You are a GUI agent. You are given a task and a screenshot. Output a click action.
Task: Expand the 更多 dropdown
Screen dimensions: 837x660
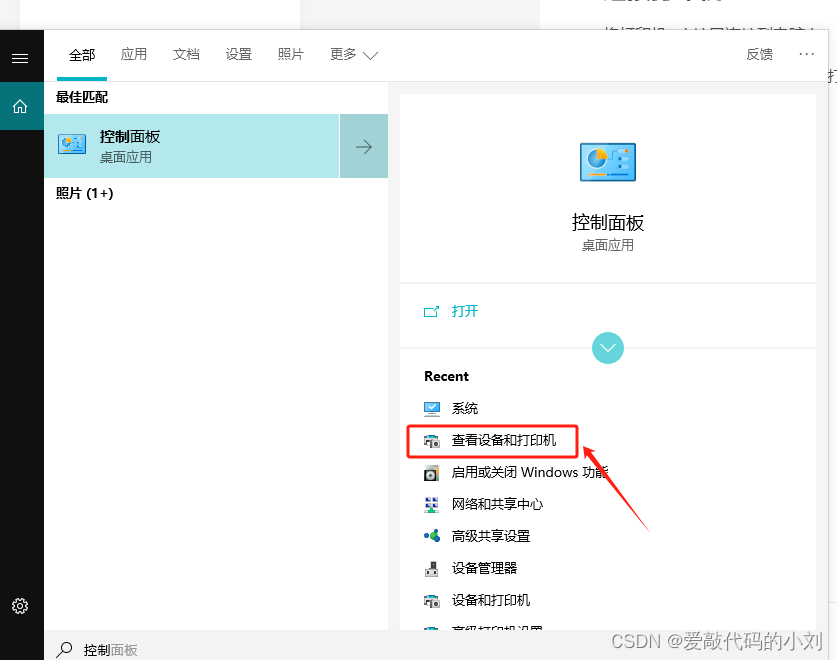354,54
